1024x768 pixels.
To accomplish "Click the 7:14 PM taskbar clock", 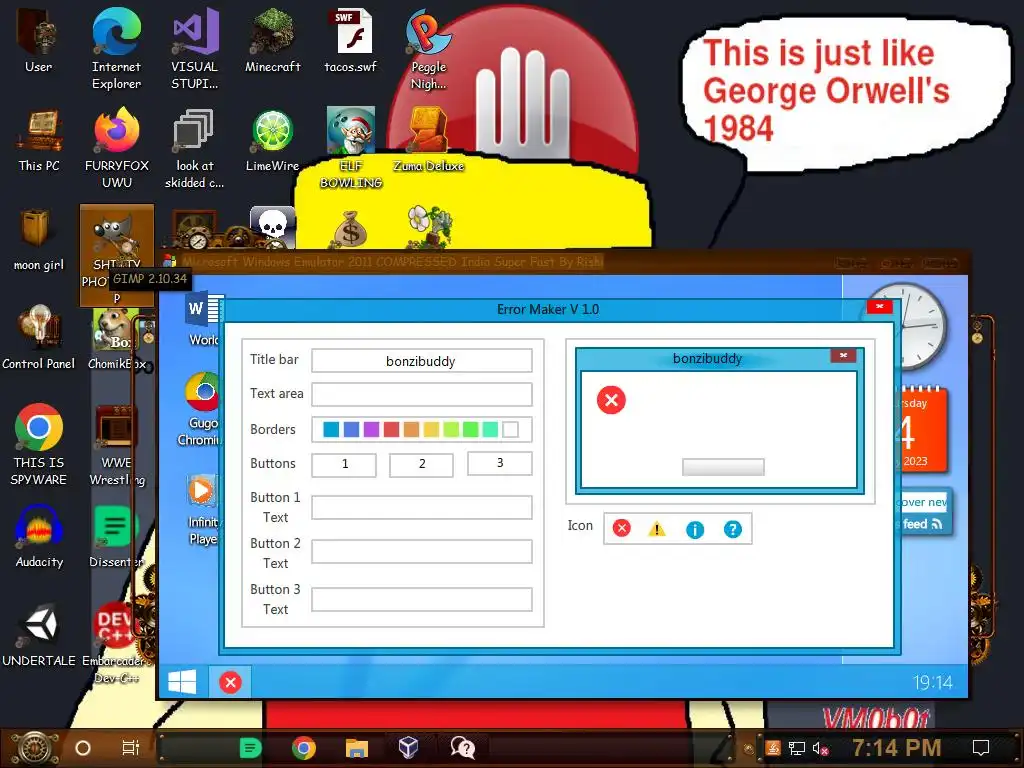I will click(896, 748).
